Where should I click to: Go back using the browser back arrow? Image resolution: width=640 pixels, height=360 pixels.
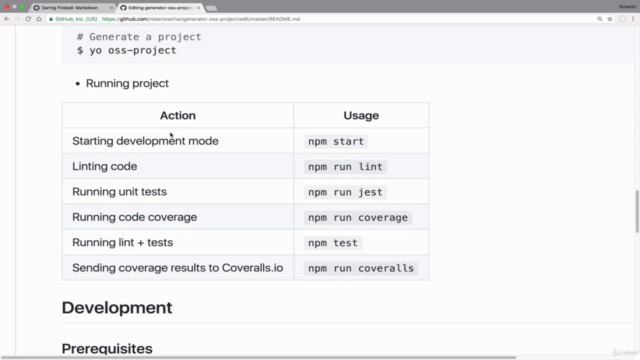tap(7, 19)
